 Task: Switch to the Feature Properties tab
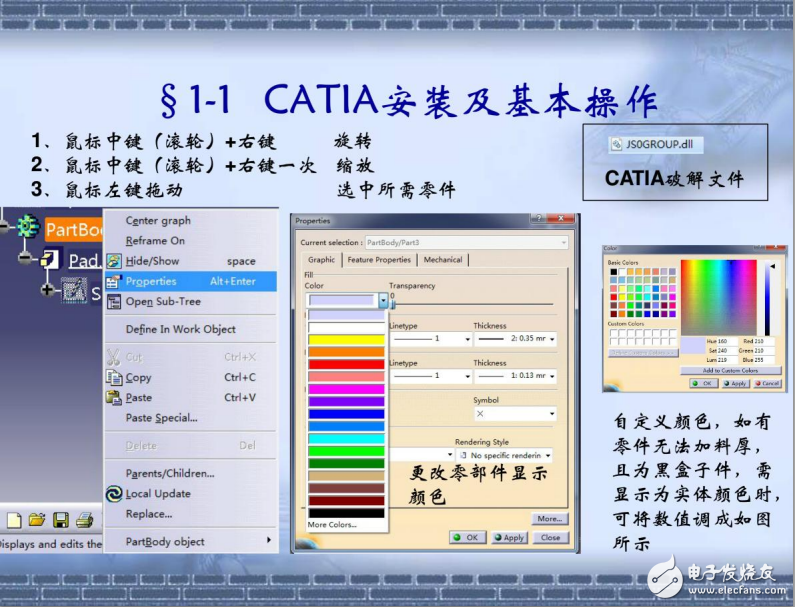[379, 260]
